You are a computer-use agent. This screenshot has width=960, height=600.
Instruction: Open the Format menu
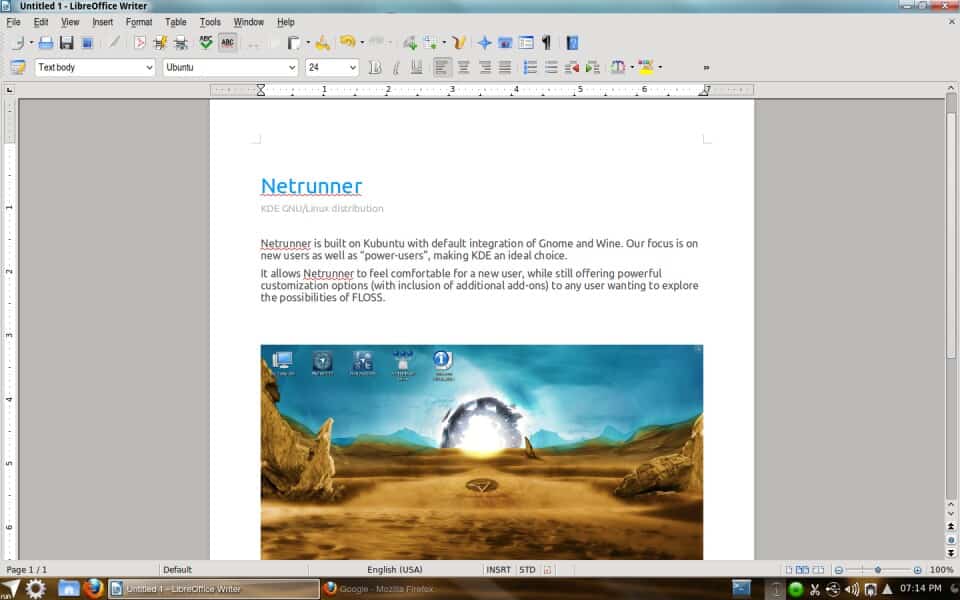139,22
